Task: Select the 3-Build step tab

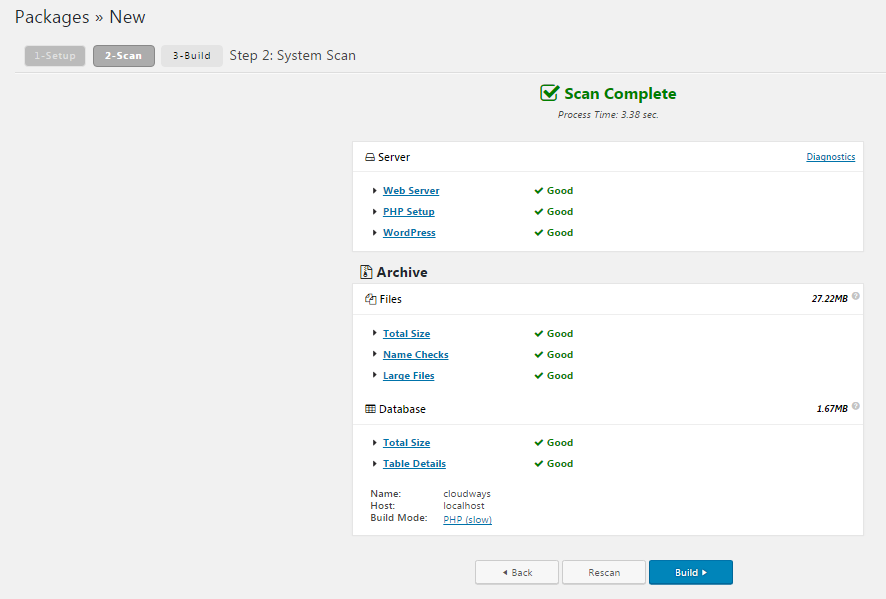Action: pyautogui.click(x=191, y=56)
